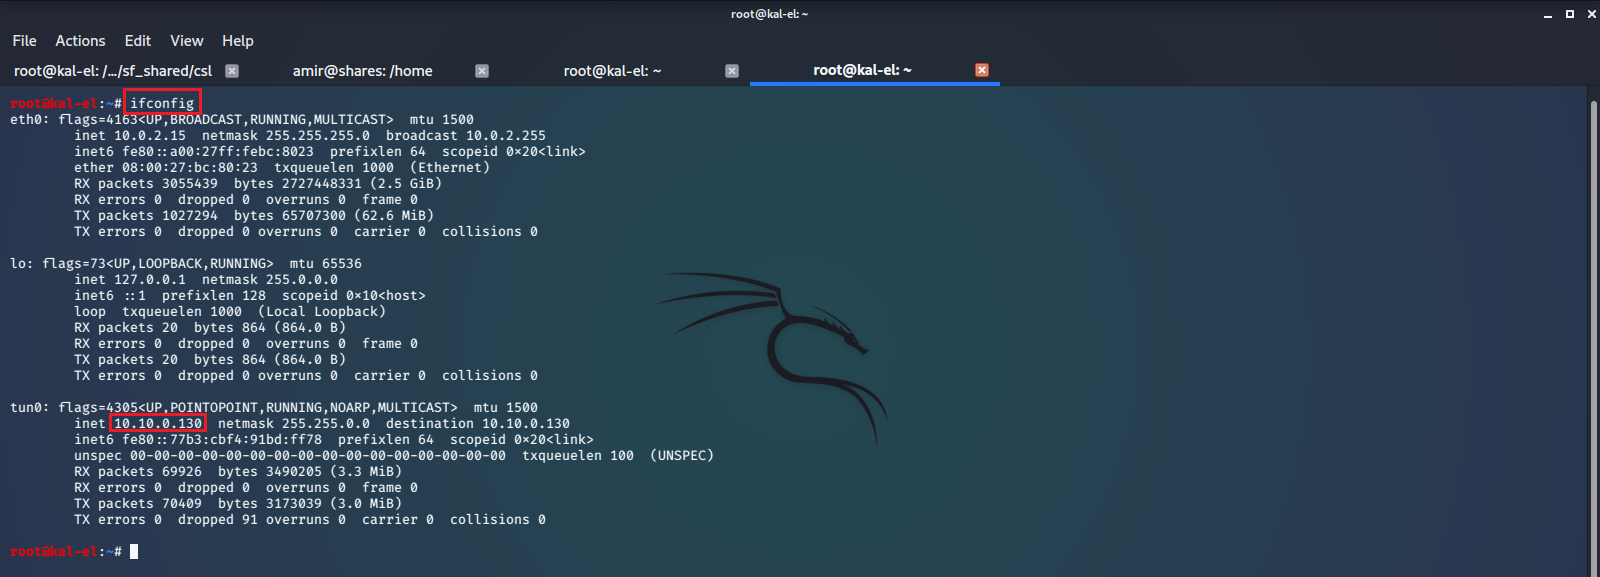Close the inactive root@kal-el: ~ tab
Viewport: 1600px width, 577px height.
pos(732,71)
